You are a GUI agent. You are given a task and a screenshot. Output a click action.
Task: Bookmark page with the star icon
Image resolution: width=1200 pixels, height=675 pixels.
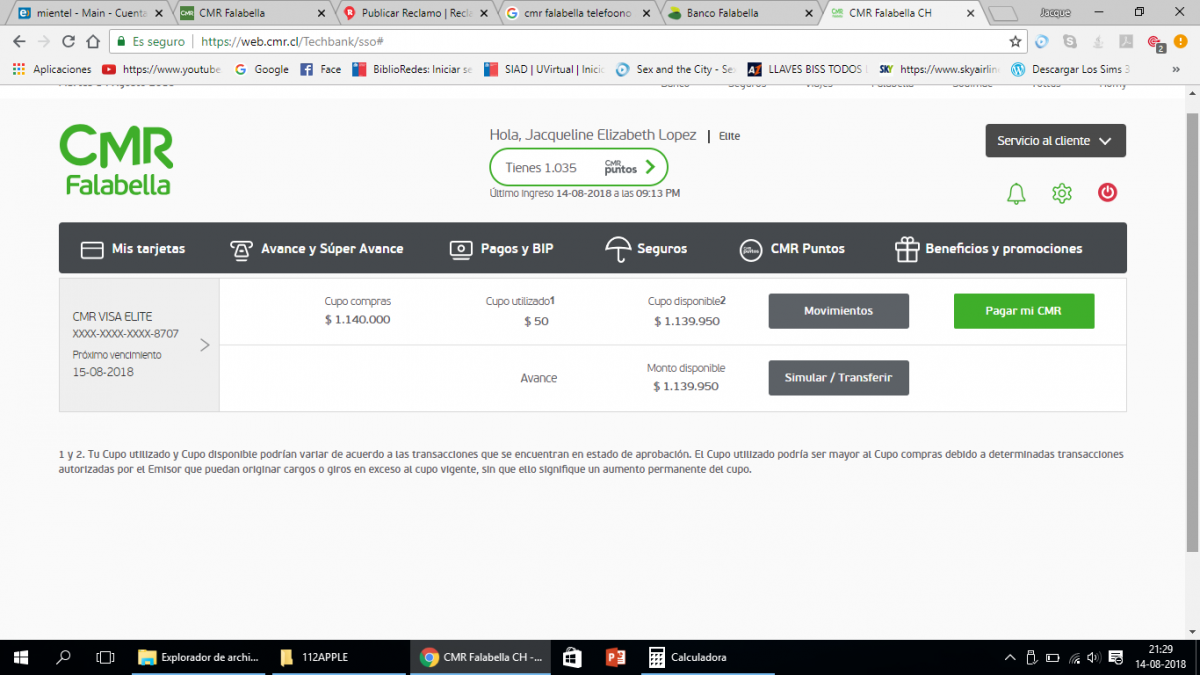(x=1015, y=42)
